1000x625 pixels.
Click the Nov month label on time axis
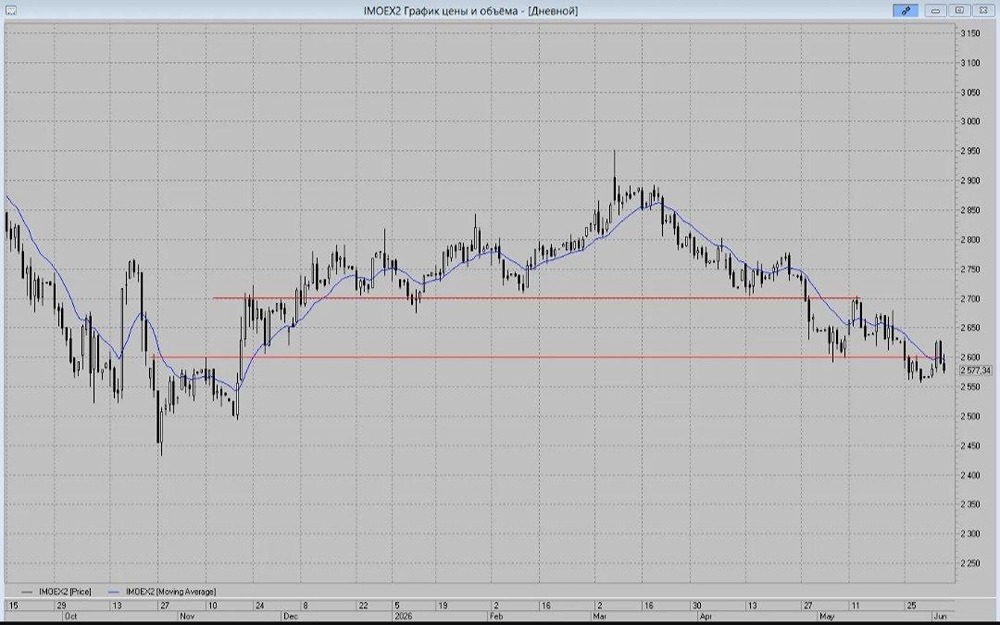coord(188,617)
